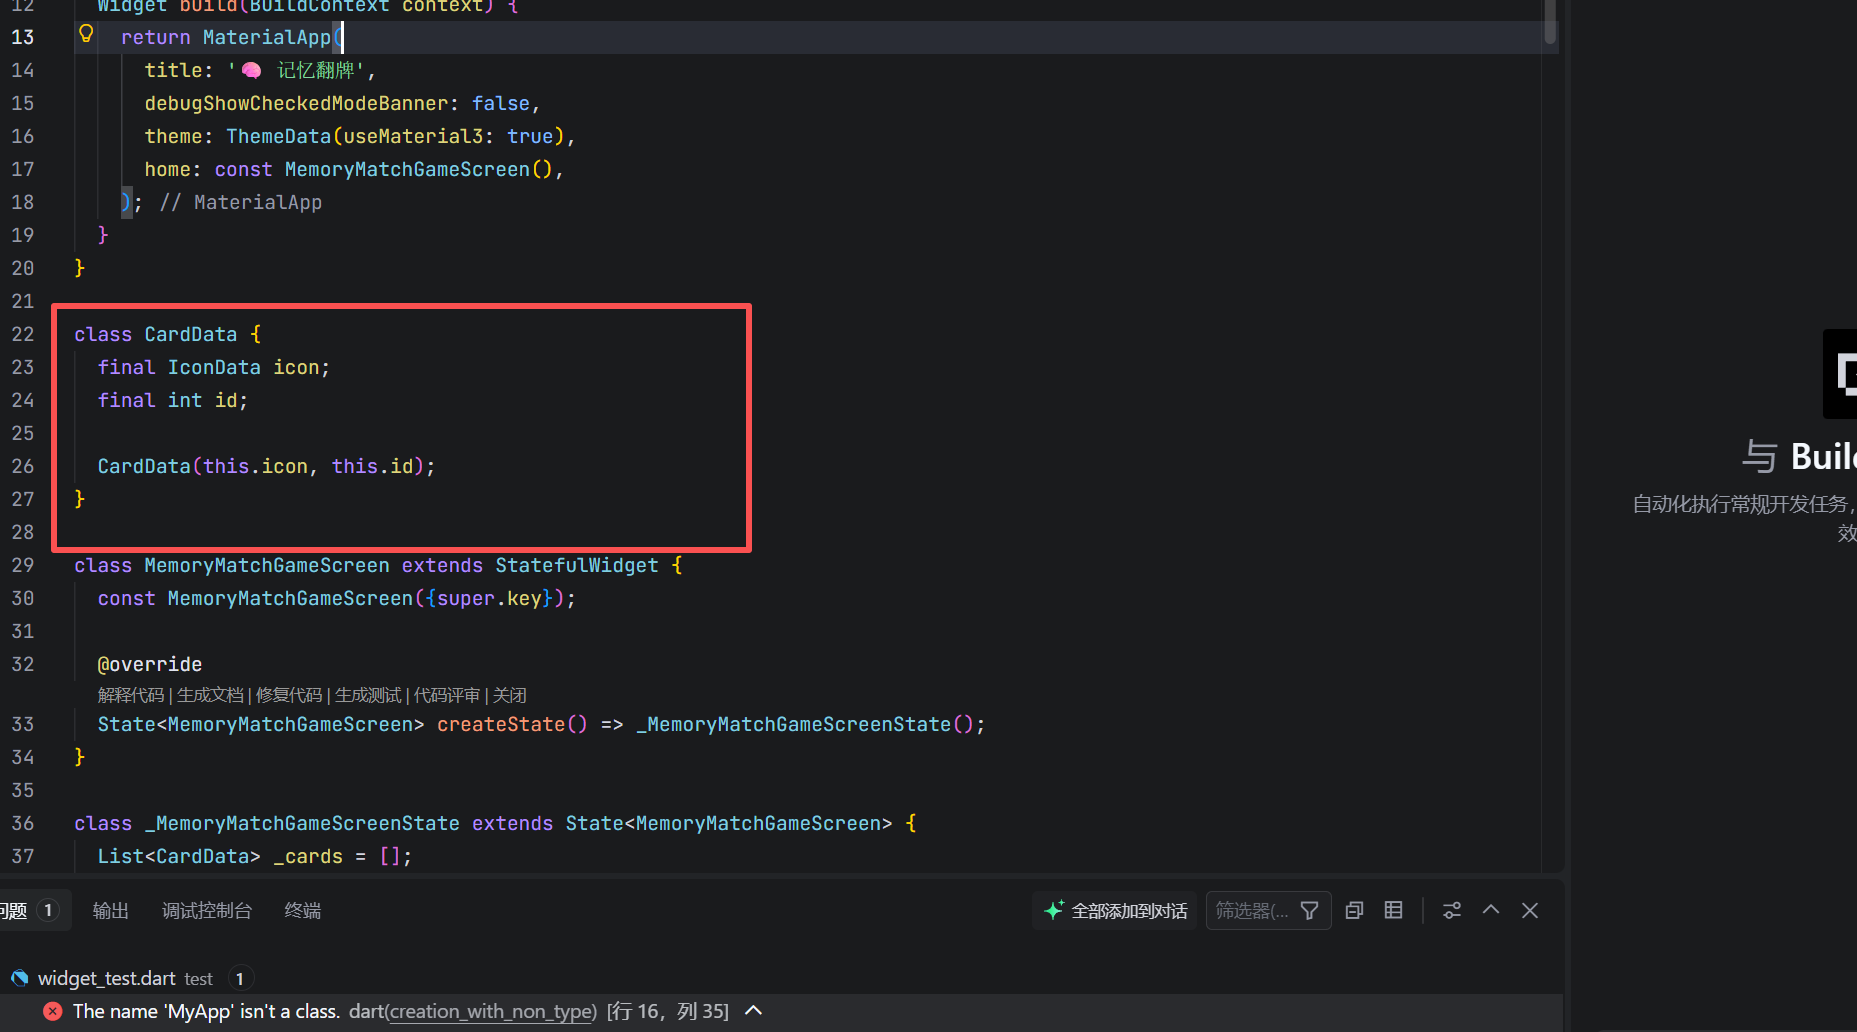
Task: Click the 生成文档 code lens link
Action: pyautogui.click(x=210, y=695)
